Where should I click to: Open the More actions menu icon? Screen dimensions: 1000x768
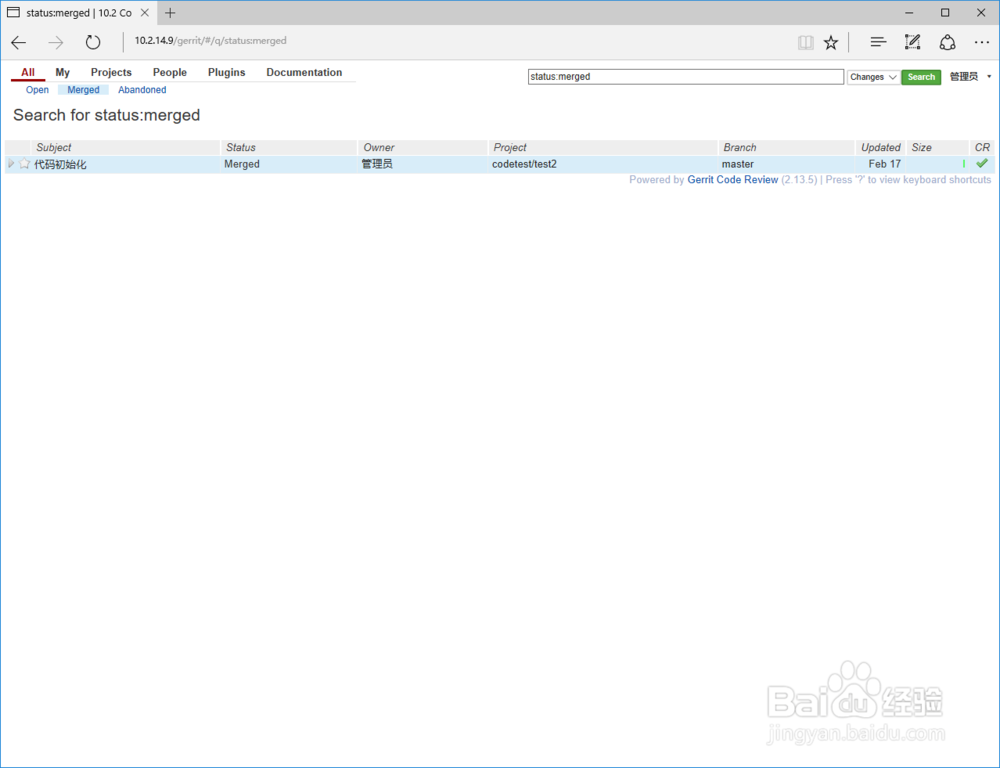981,42
